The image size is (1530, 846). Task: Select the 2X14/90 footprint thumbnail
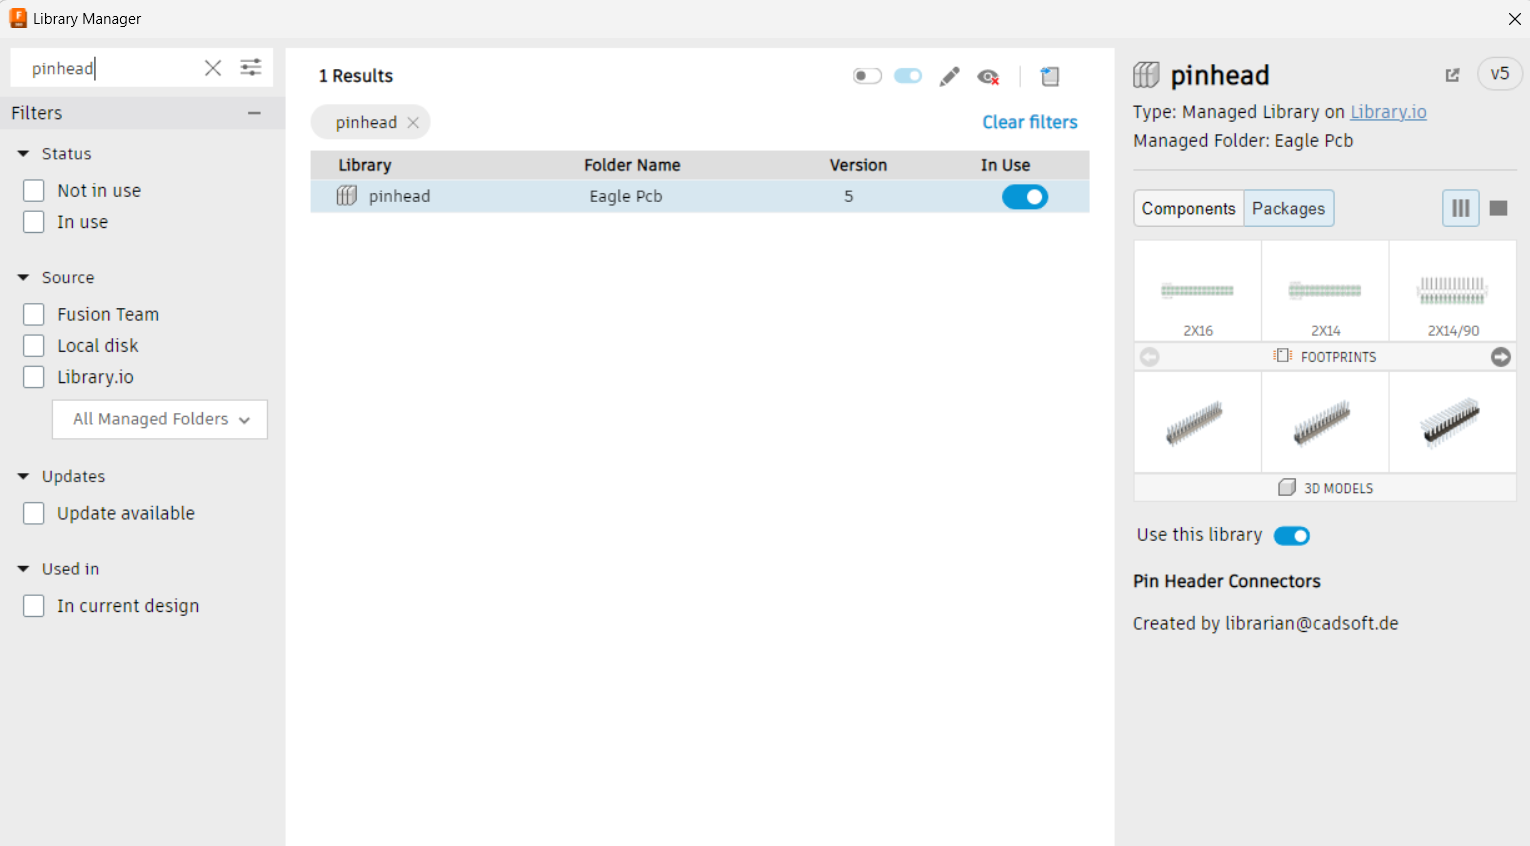click(x=1452, y=292)
